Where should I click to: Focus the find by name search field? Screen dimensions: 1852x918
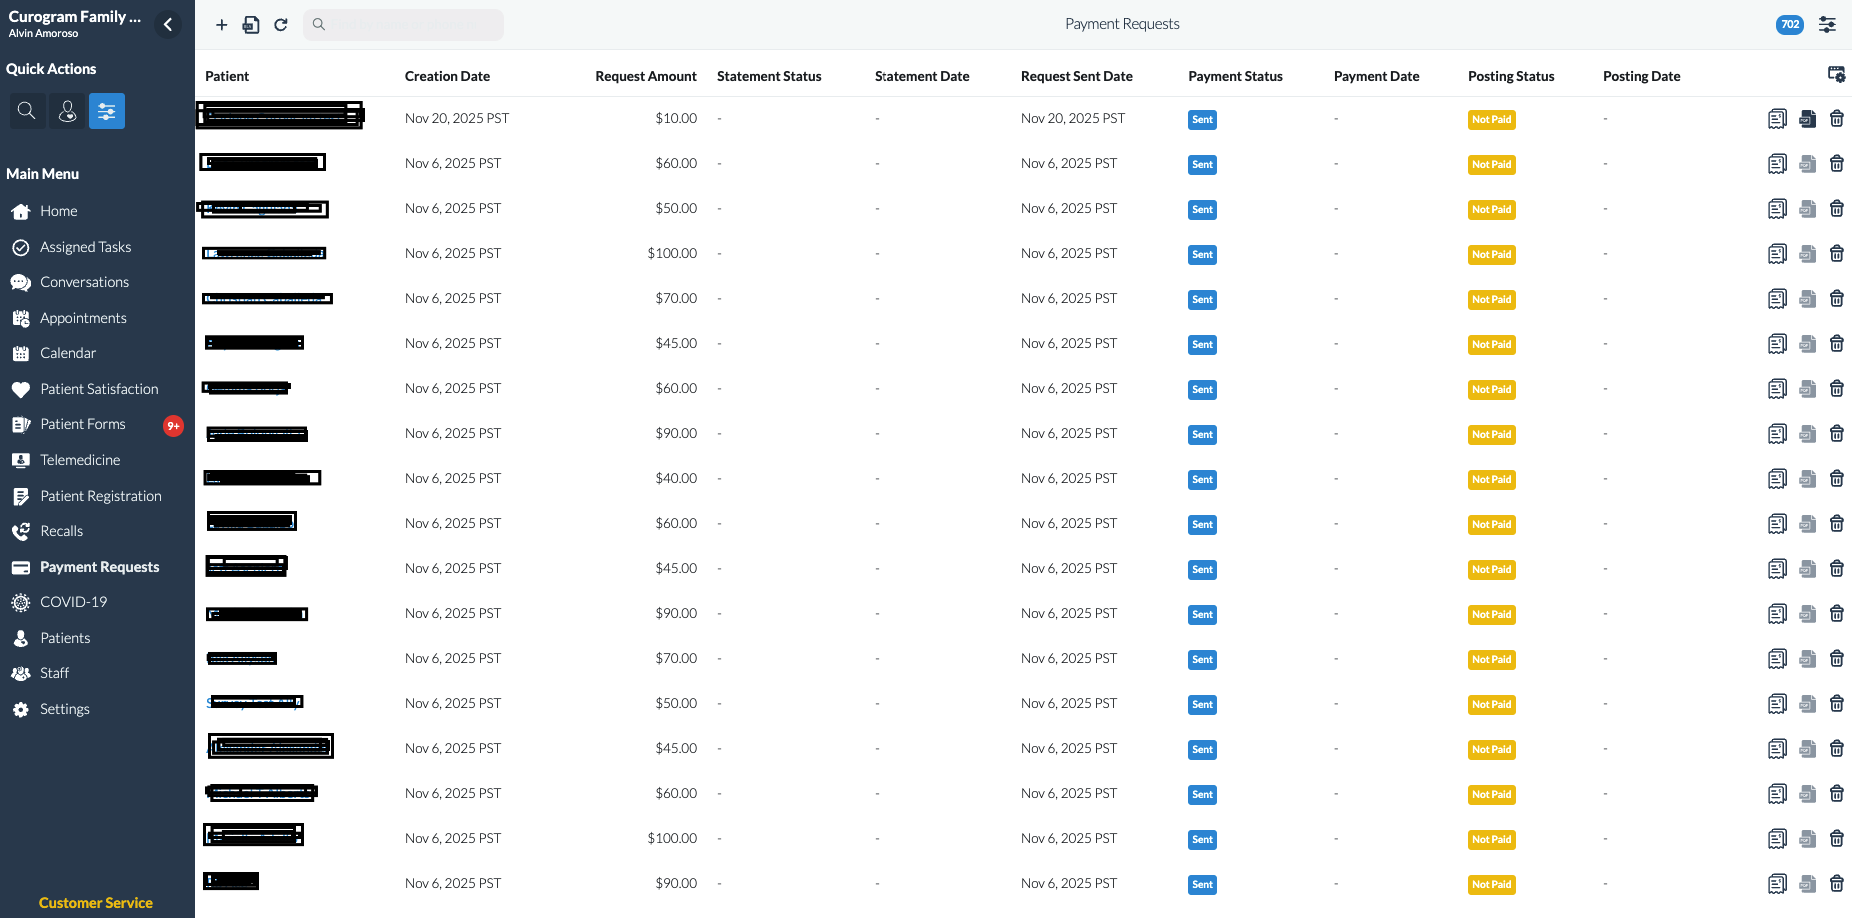click(x=410, y=25)
